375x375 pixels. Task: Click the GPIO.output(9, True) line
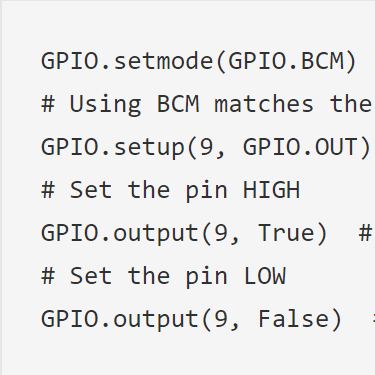[184, 233]
